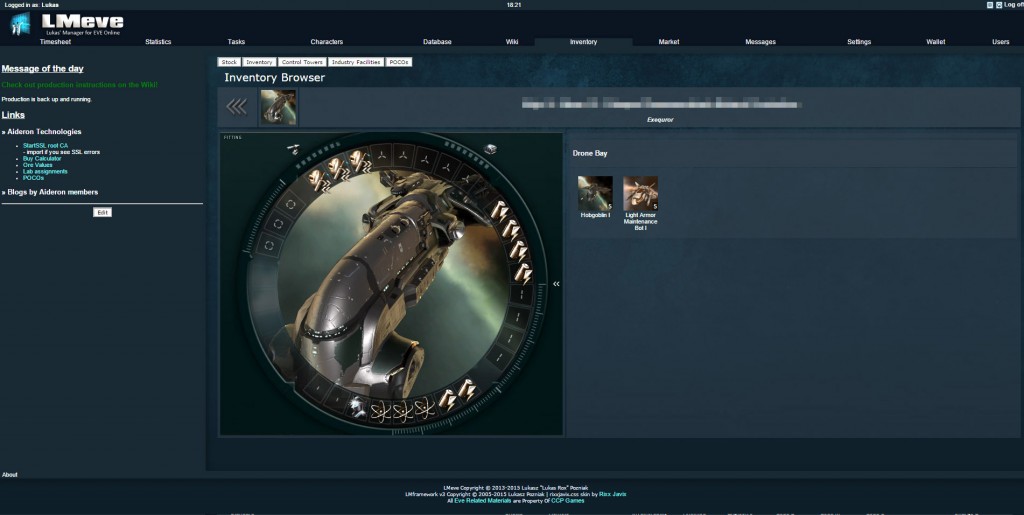Click the Blogs by Aideron members heading
Screen dimensions: 1024x515
(x=50, y=192)
